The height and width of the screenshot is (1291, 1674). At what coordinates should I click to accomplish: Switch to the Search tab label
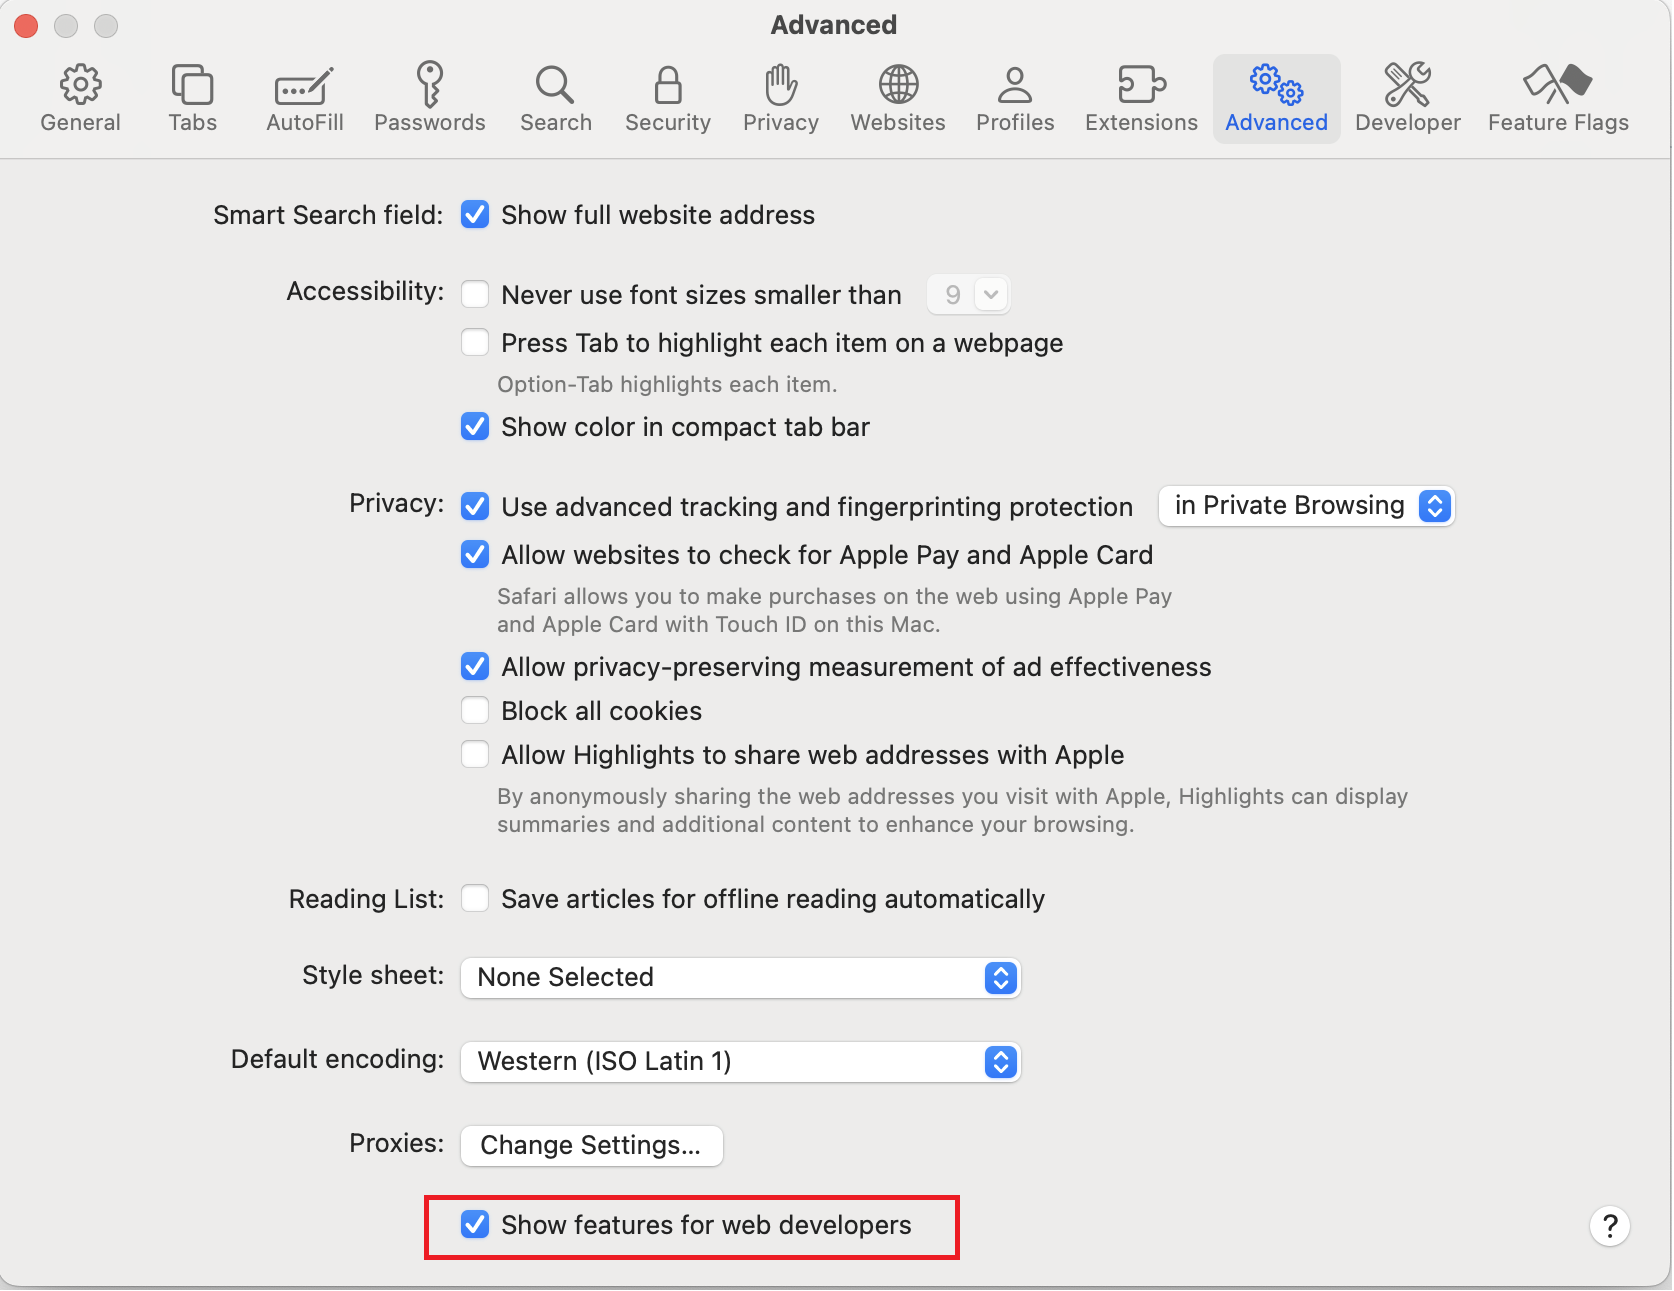click(x=555, y=123)
